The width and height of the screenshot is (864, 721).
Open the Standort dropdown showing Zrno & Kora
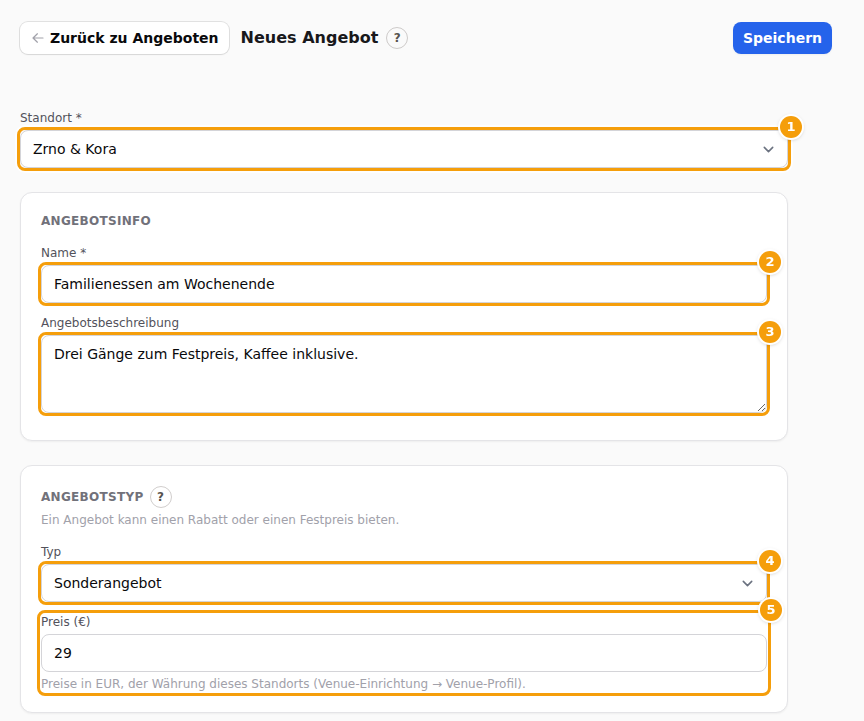coord(404,149)
